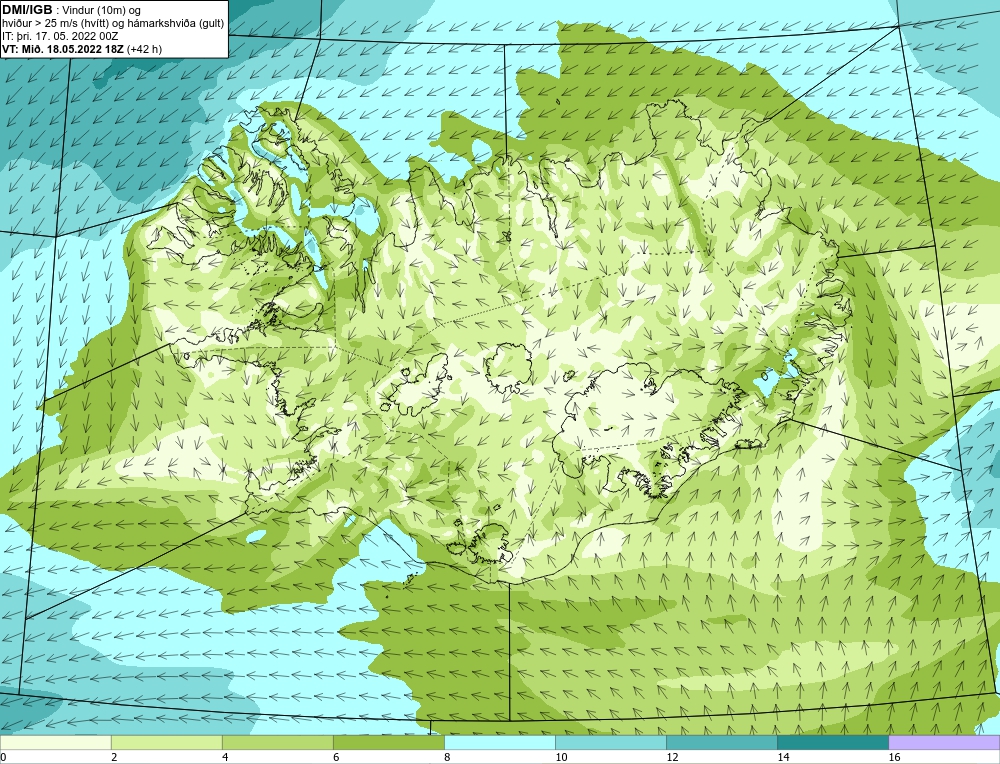1000x764 pixels.
Task: Click the 14–16 m/s dark teal swatch
Action: point(832,742)
